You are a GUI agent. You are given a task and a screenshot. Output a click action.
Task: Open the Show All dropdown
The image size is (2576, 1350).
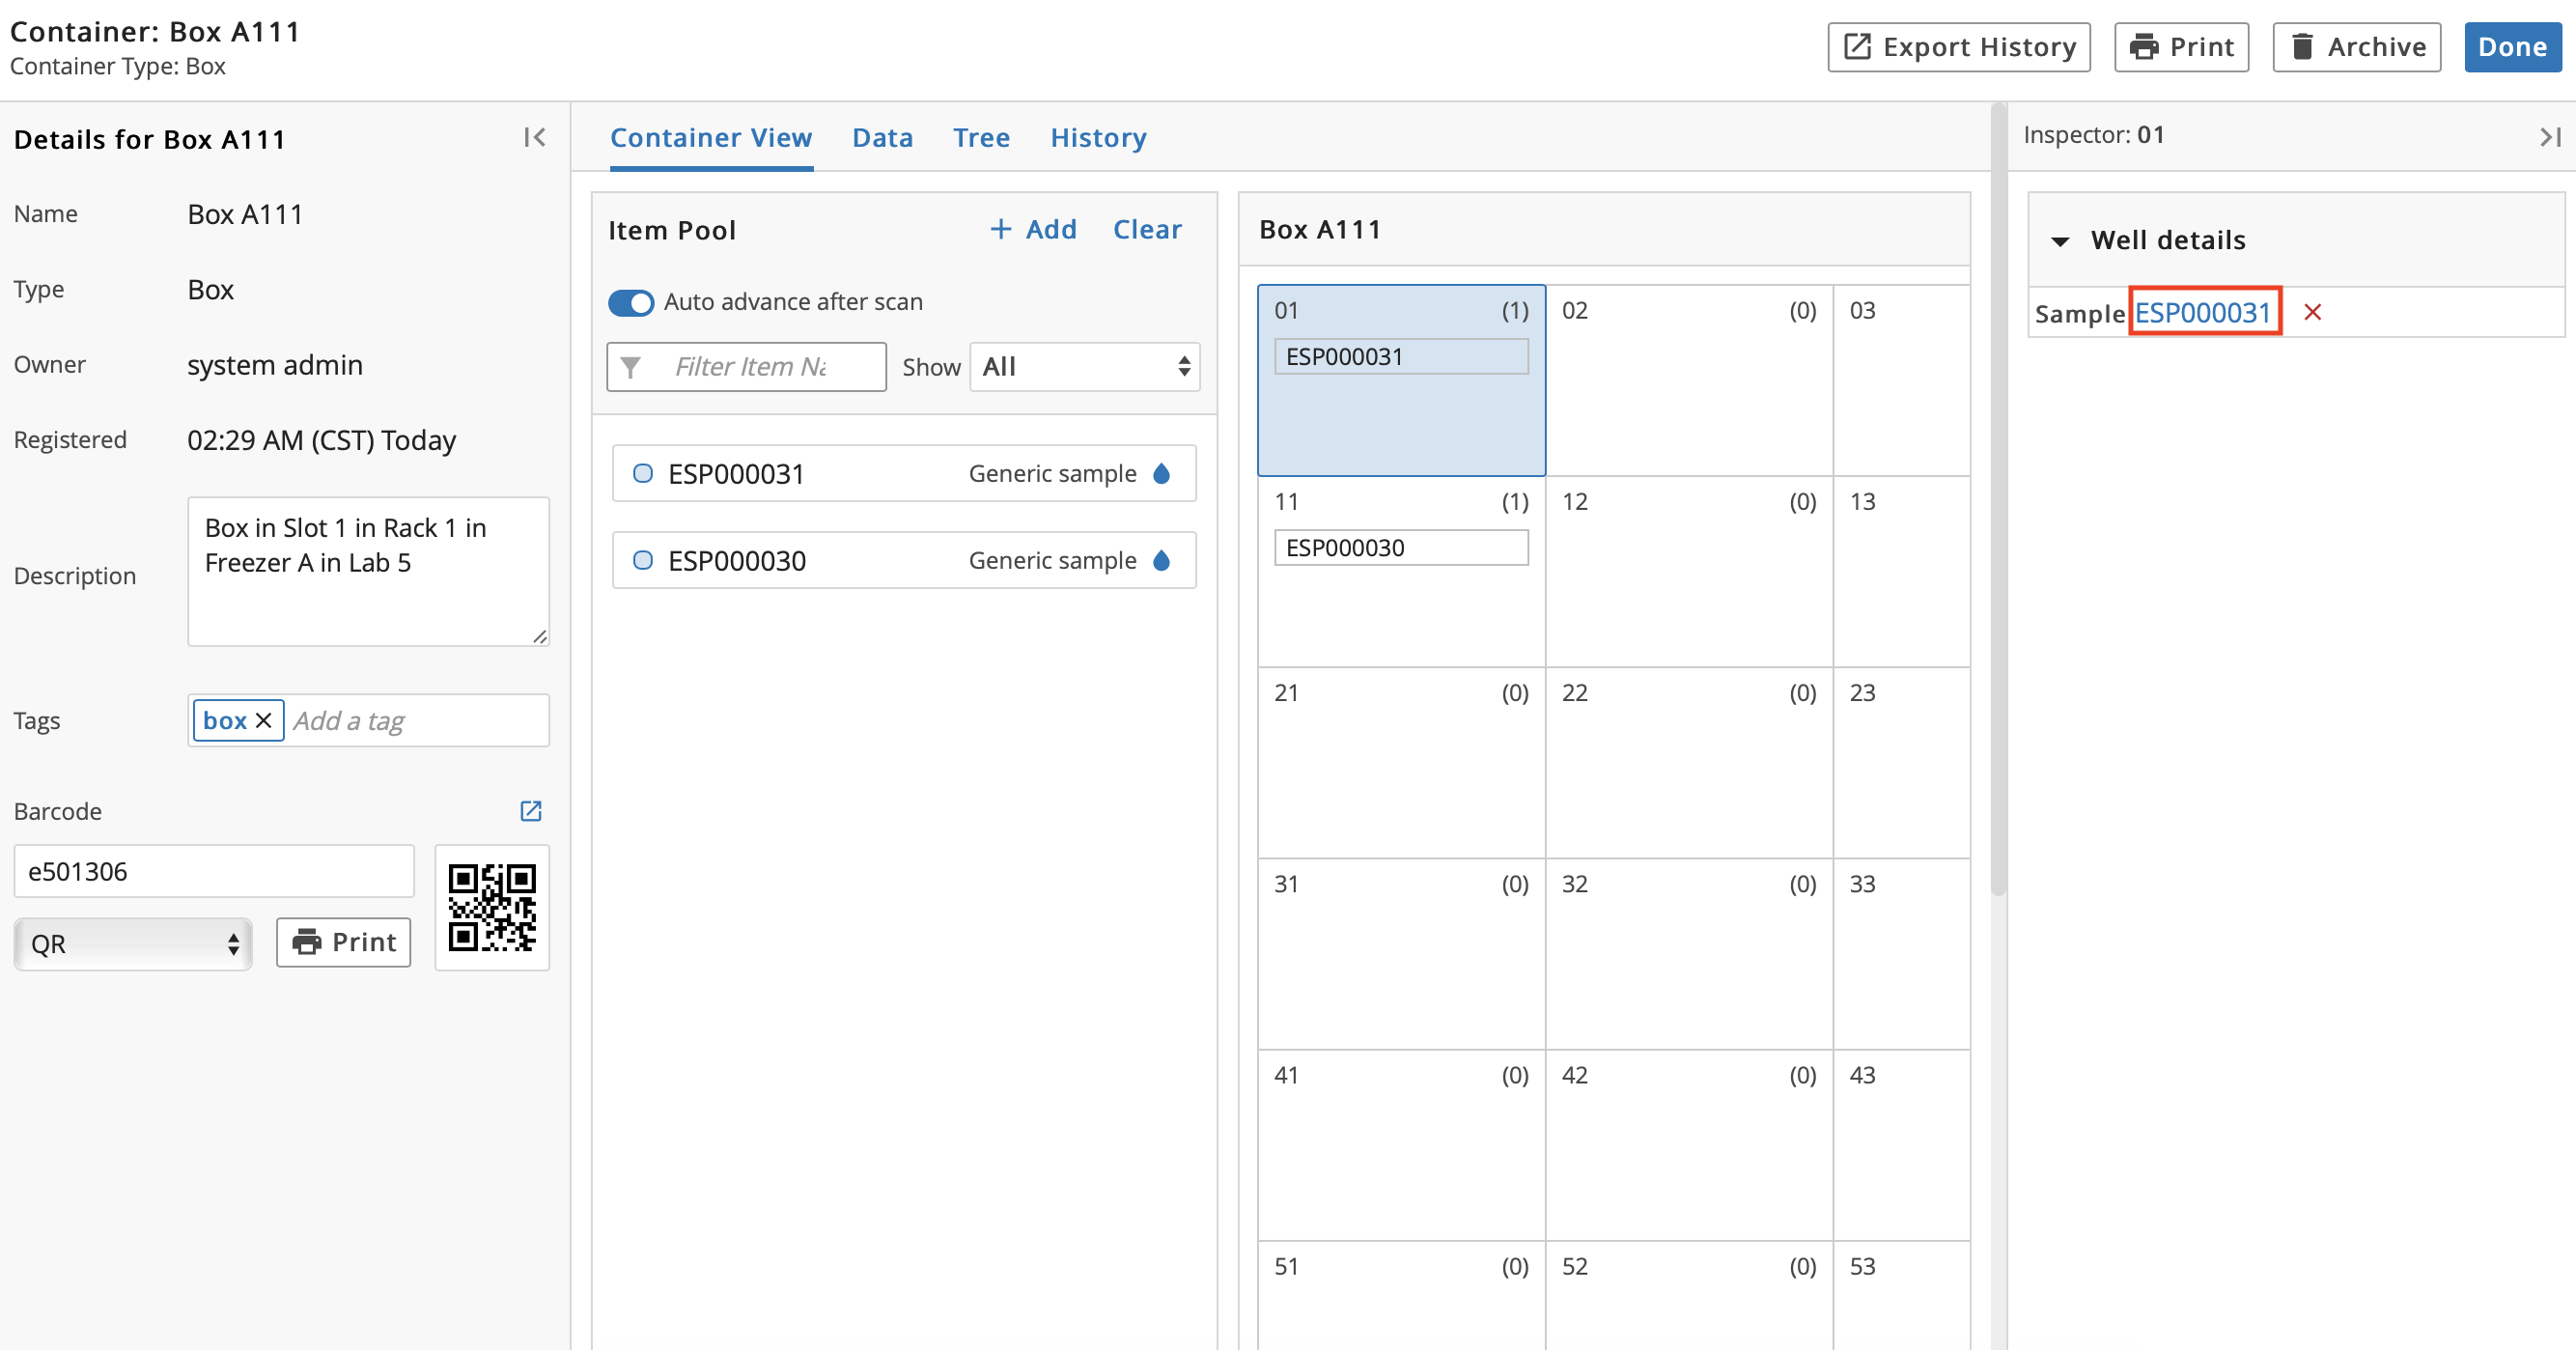point(1085,367)
